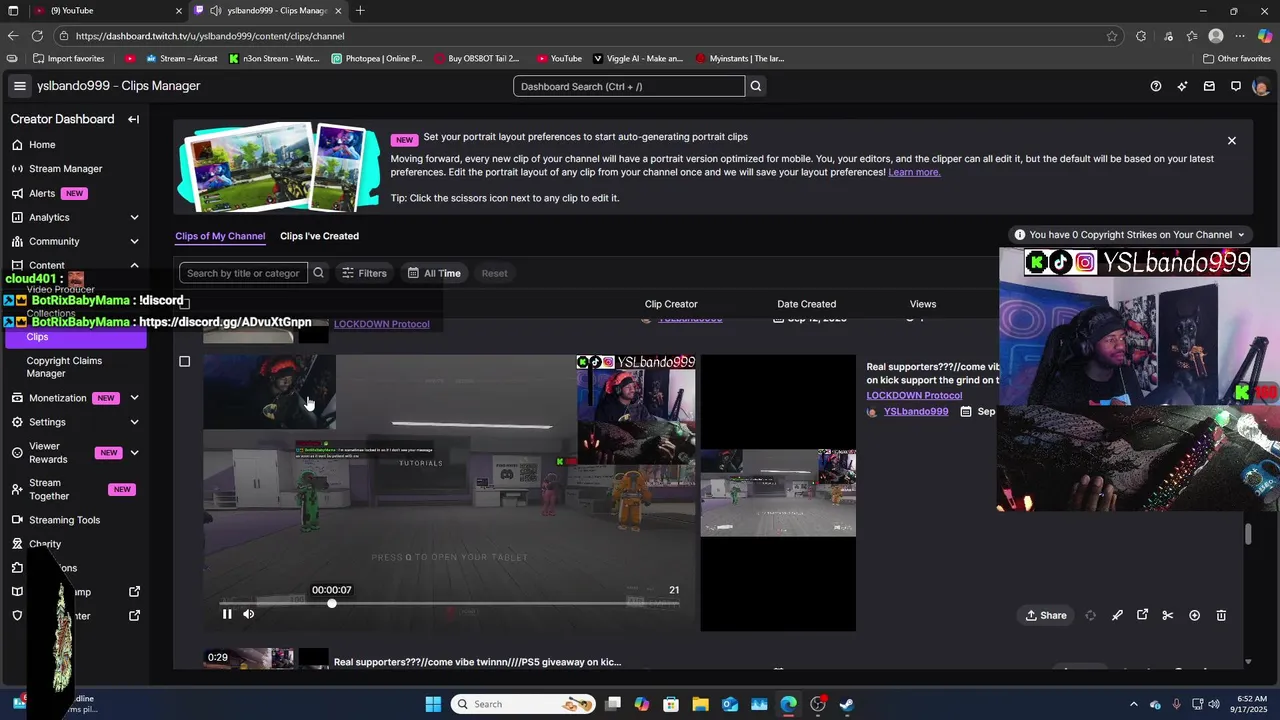Open the hamburger menu beside Clips Manager title

coord(19,86)
